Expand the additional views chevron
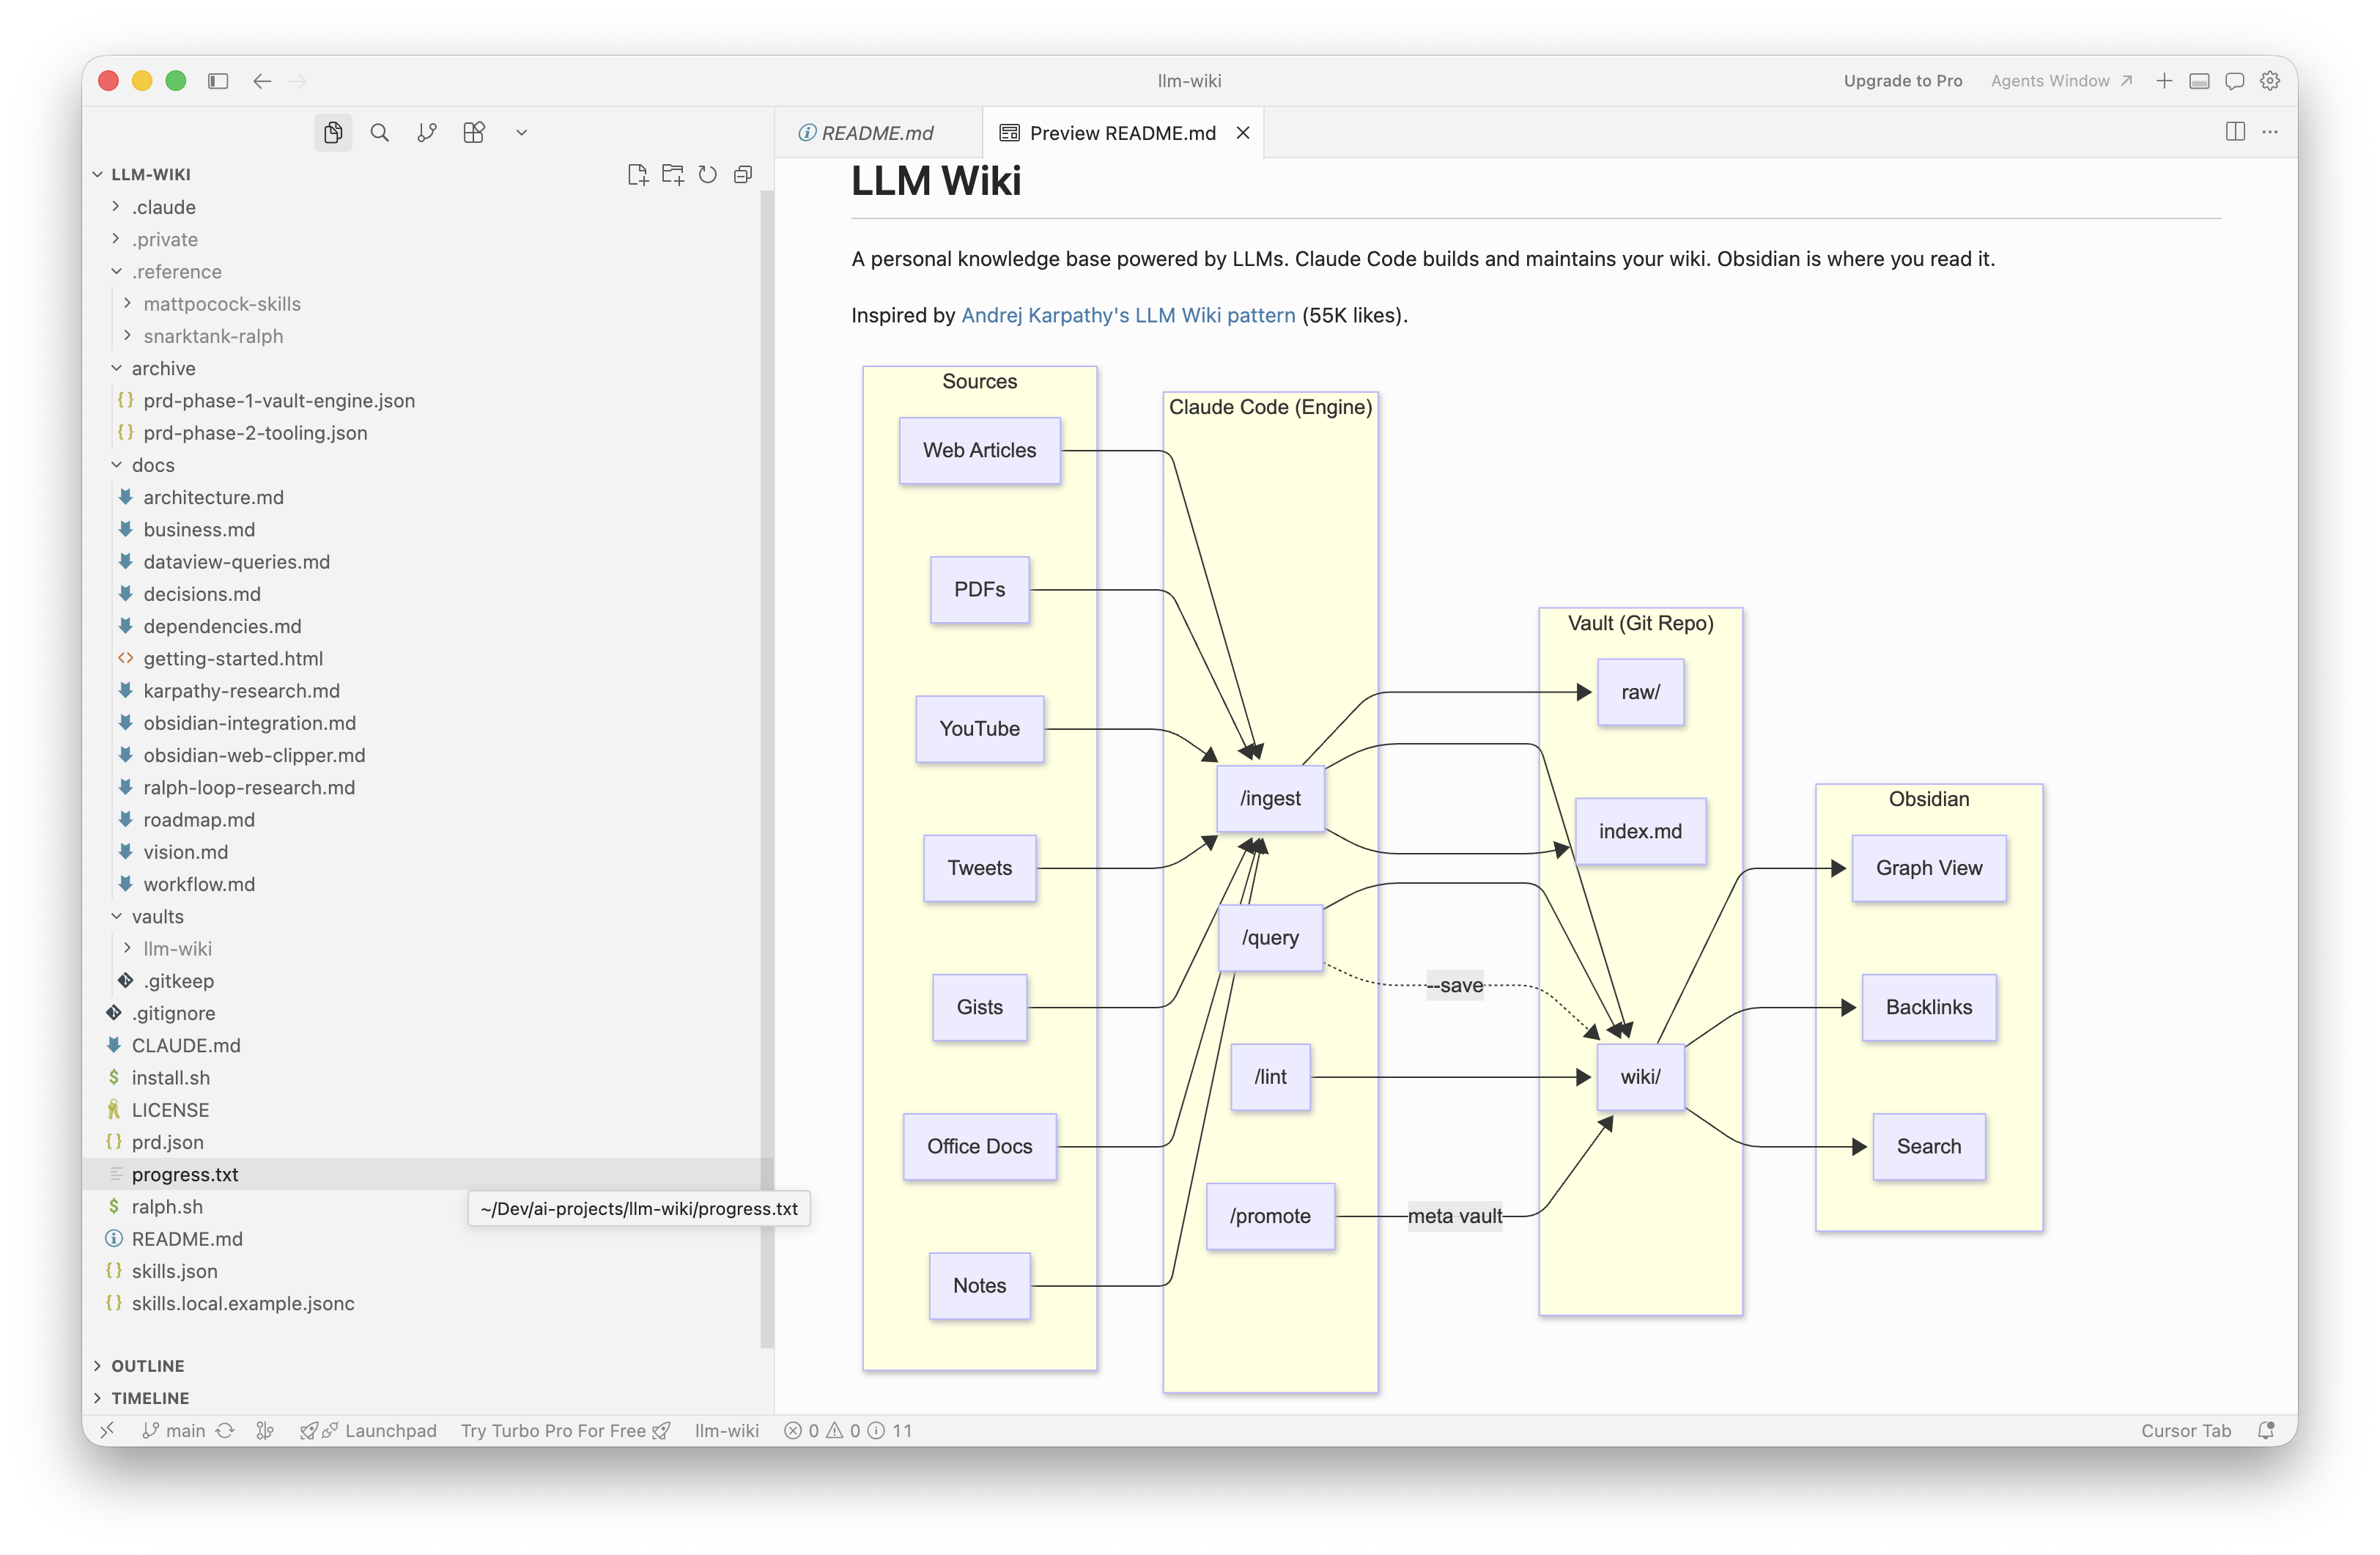Viewport: 2380px width, 1555px height. click(521, 132)
